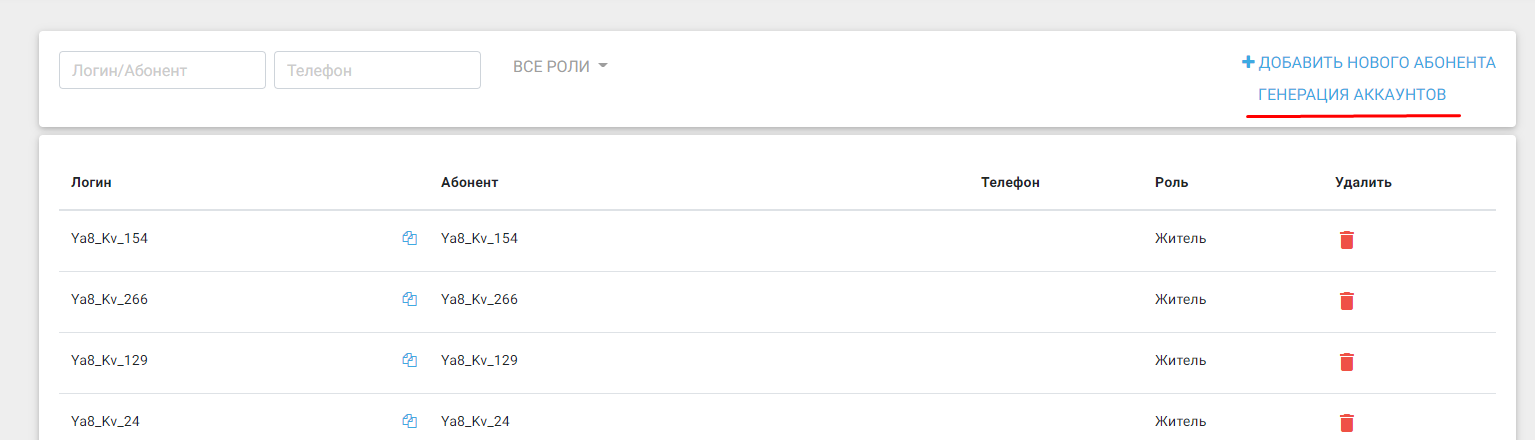Click Житель role in Ya8_Kv_129 row

coord(1180,360)
